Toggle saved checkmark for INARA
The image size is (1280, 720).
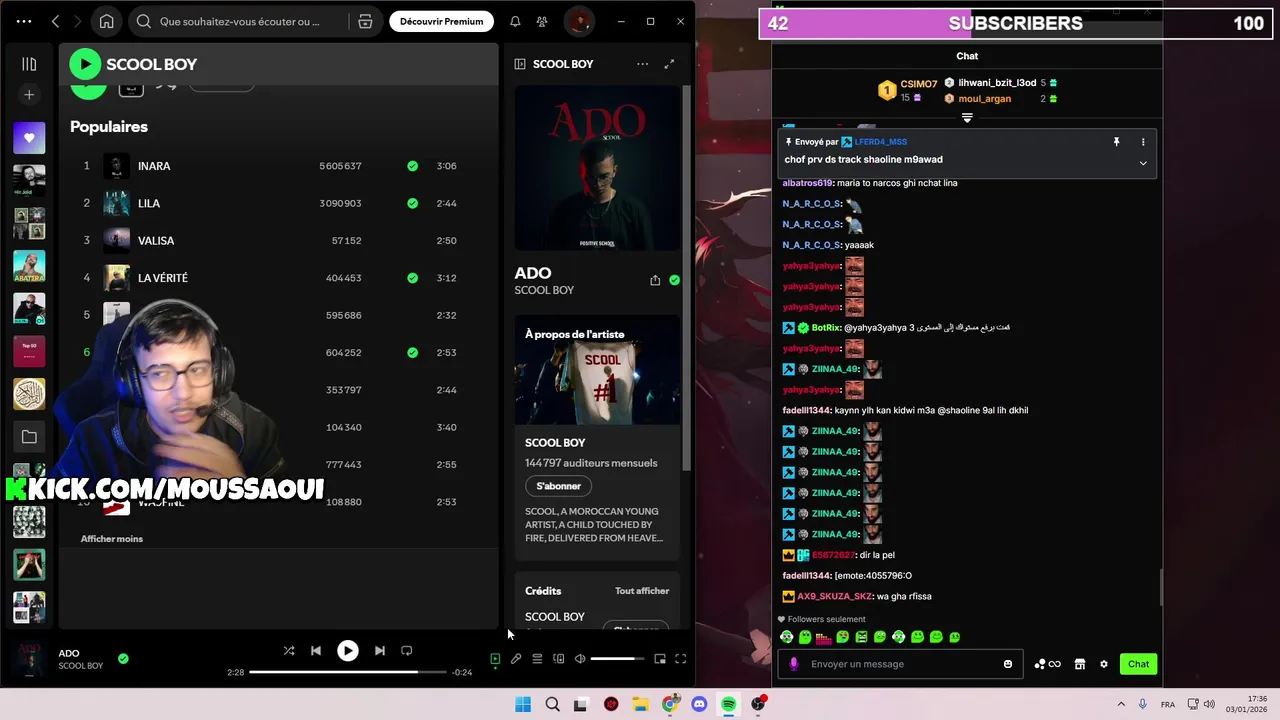pos(412,166)
